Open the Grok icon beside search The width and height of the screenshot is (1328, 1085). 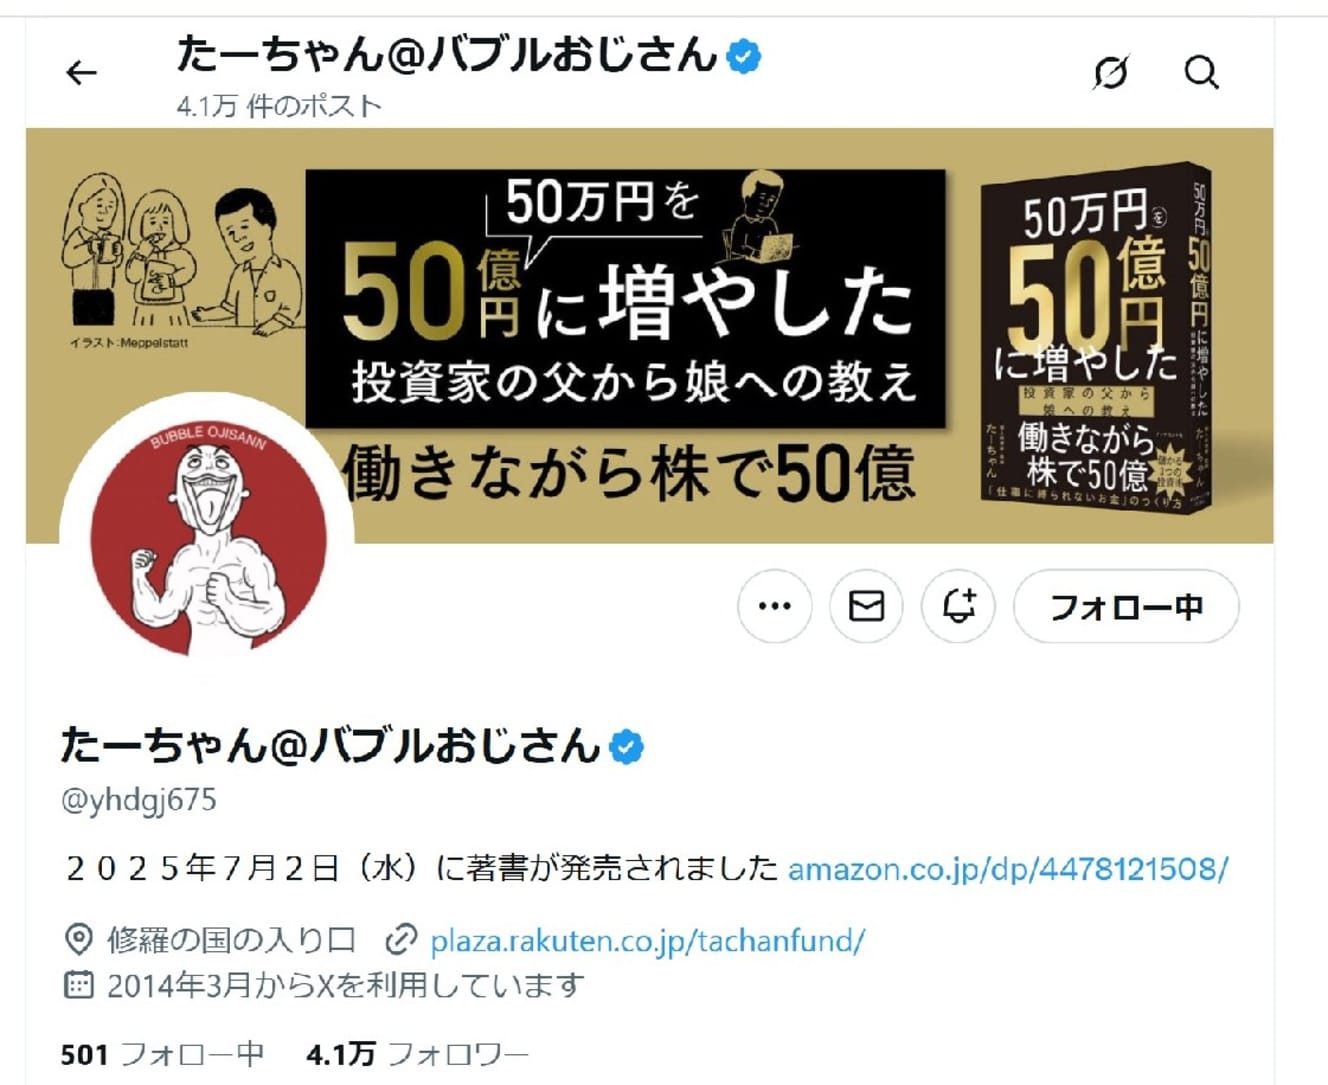point(1110,73)
